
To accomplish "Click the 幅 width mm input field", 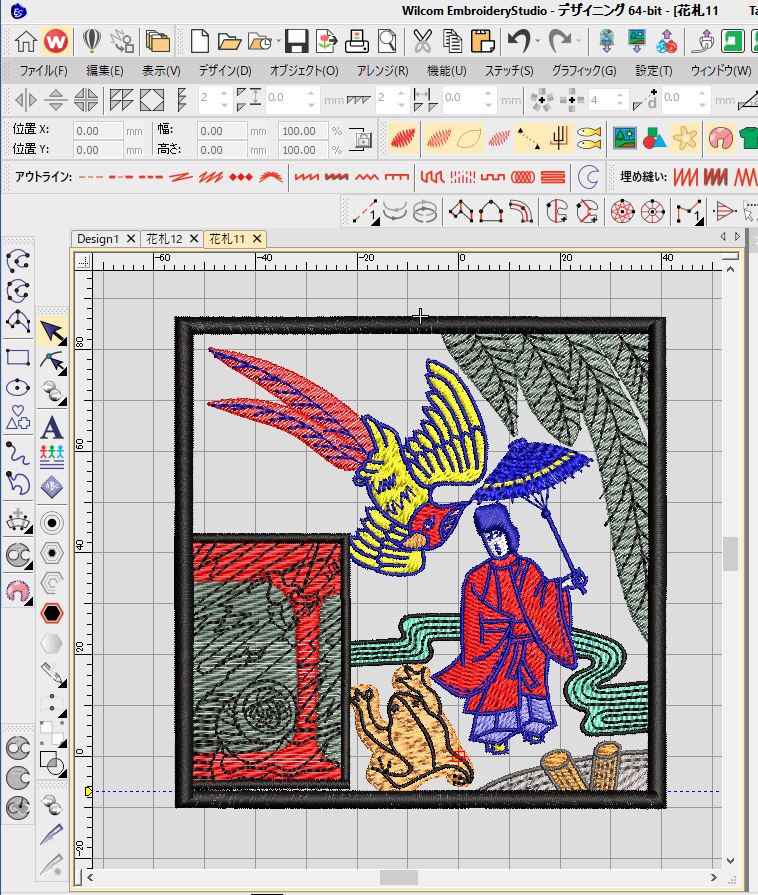I will pos(222,131).
